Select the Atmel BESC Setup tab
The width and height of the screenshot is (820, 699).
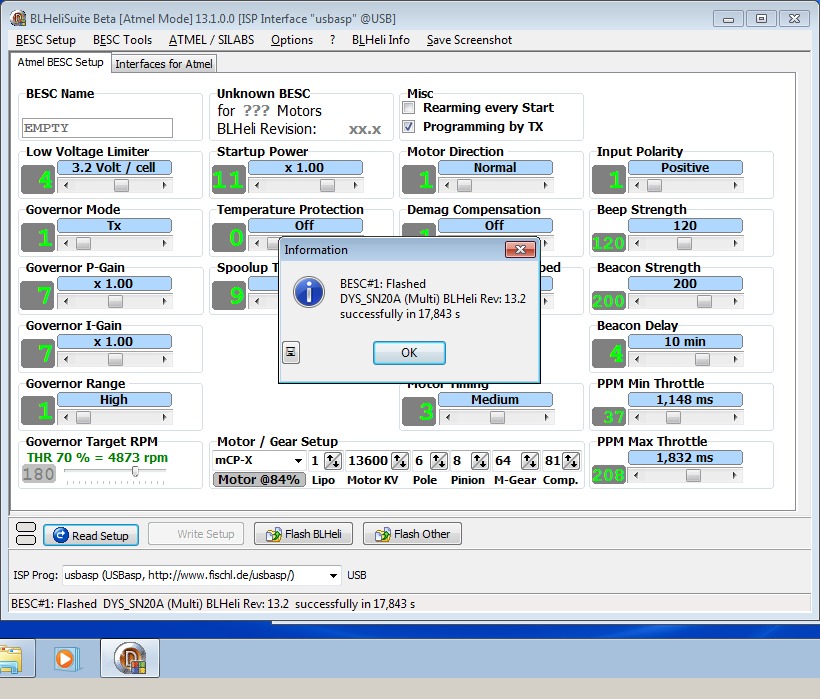pos(60,62)
